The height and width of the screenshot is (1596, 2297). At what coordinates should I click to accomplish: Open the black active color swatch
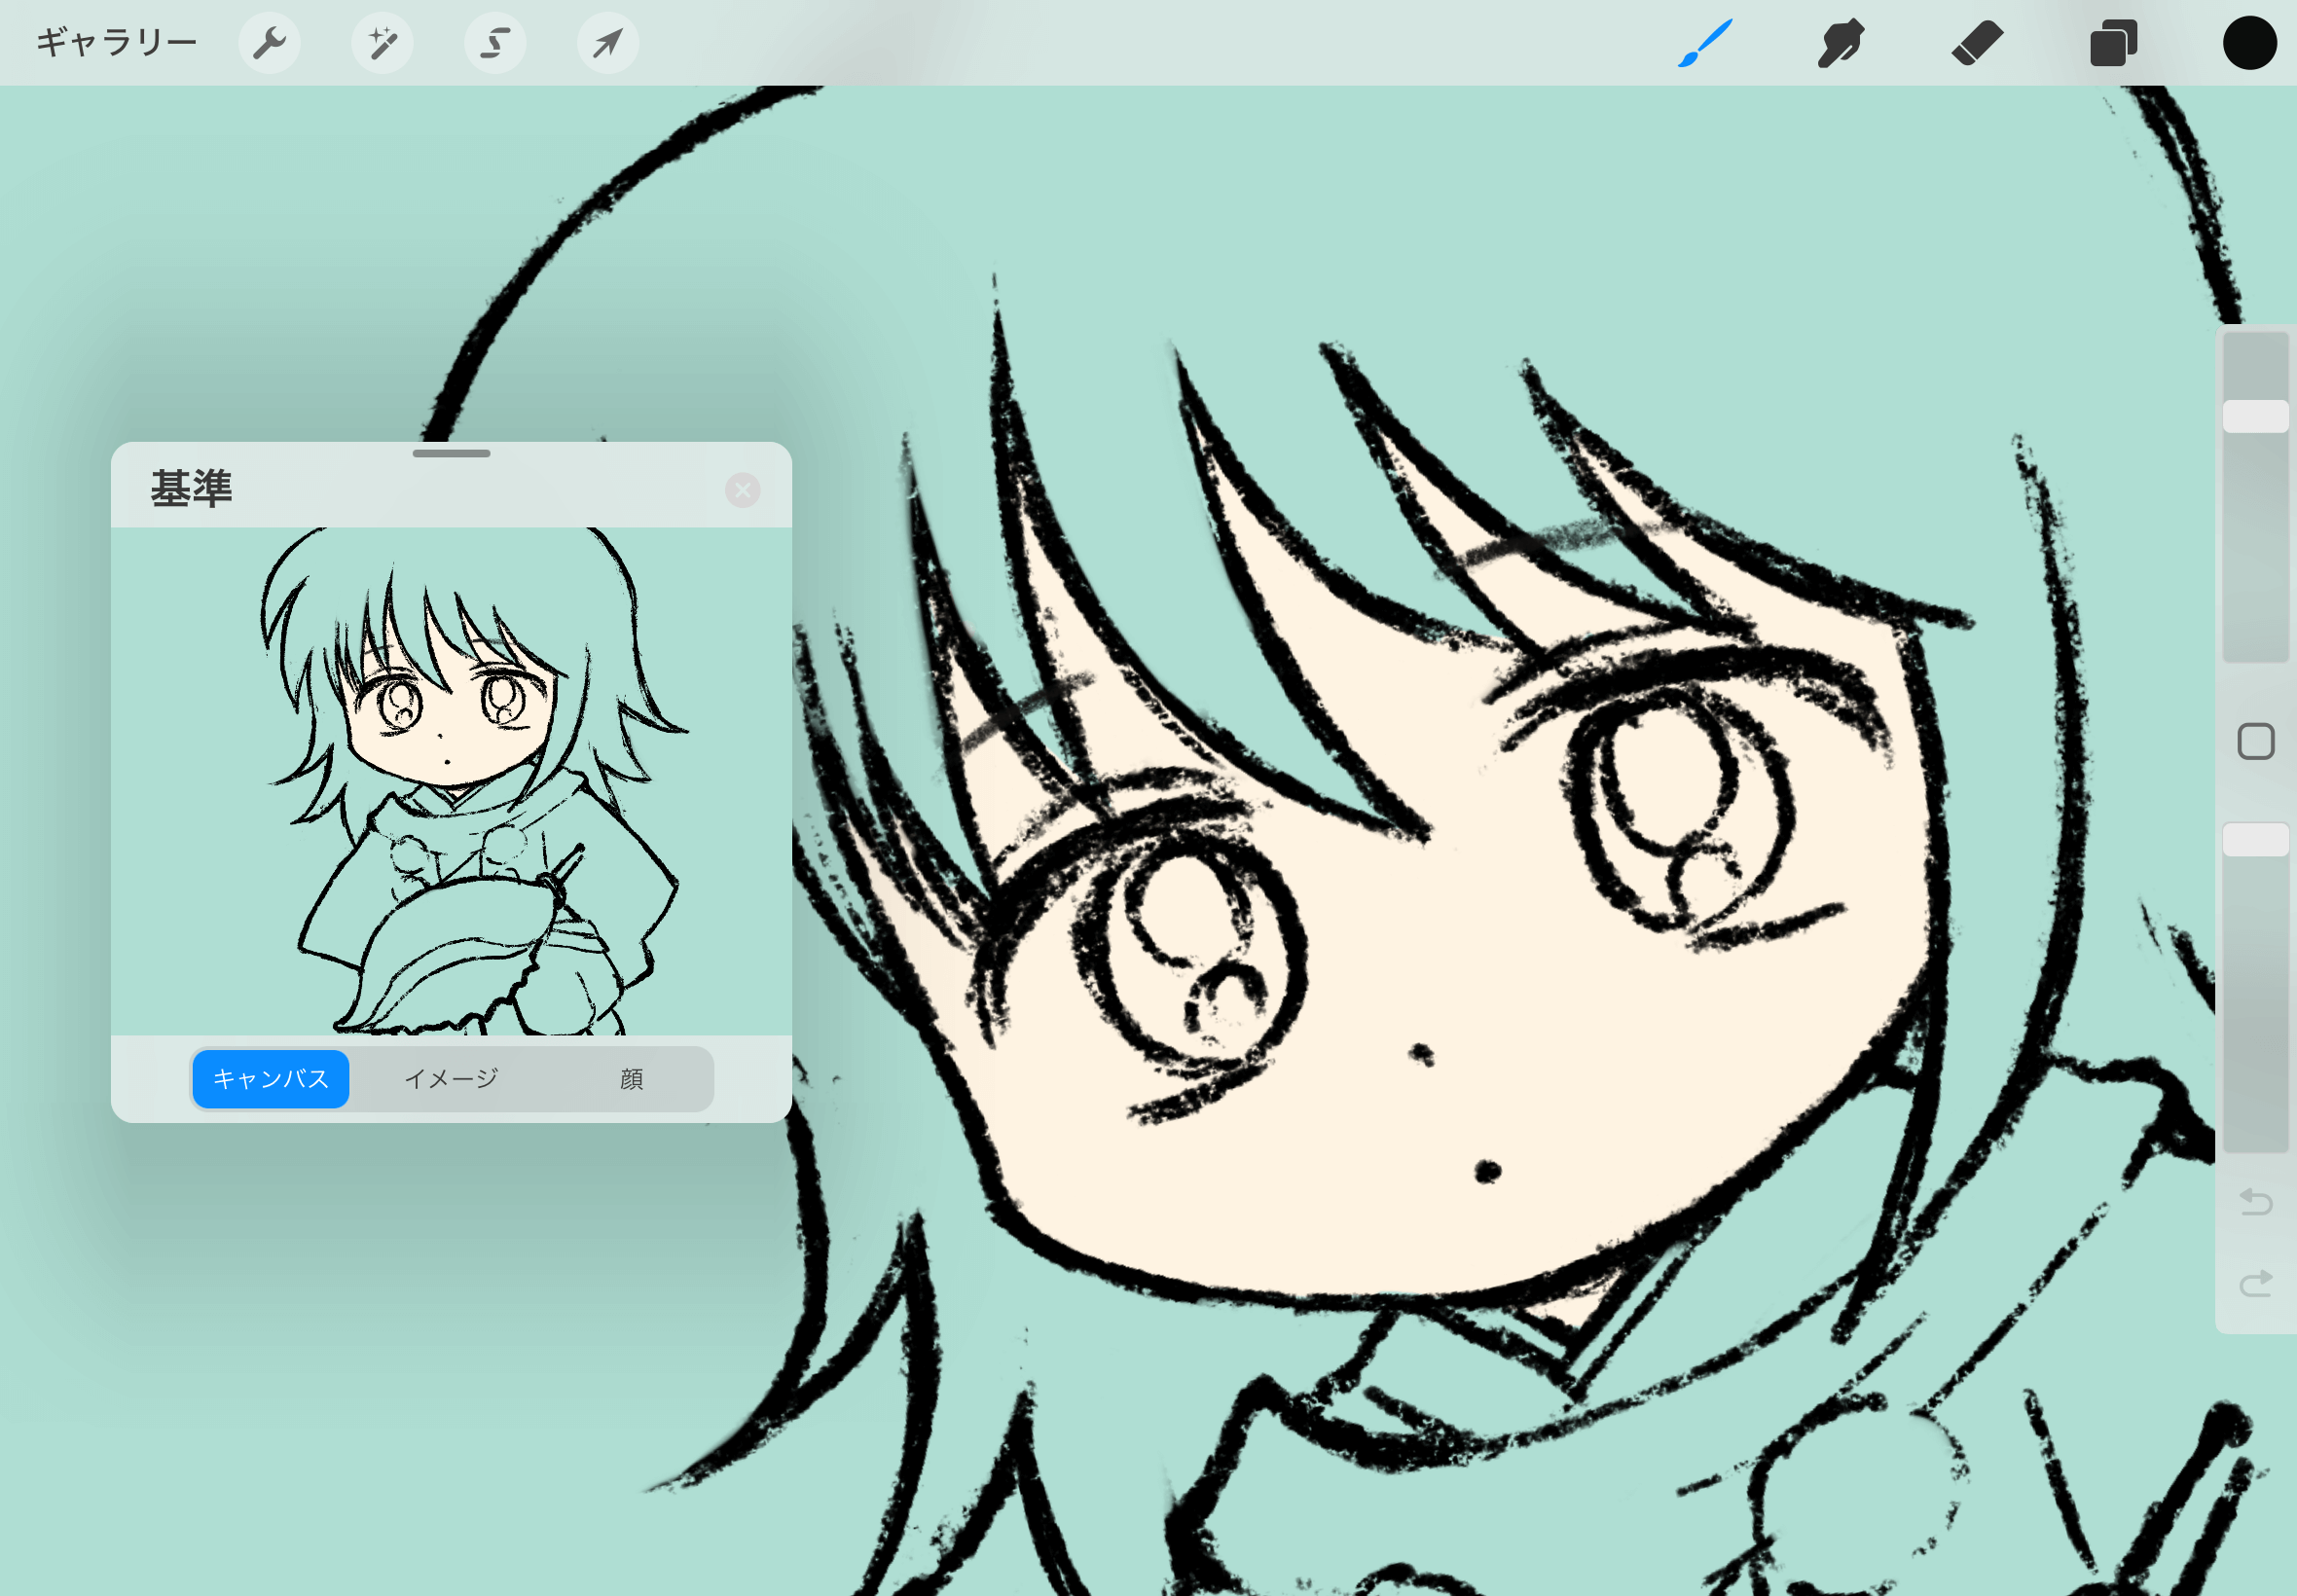click(x=2249, y=43)
